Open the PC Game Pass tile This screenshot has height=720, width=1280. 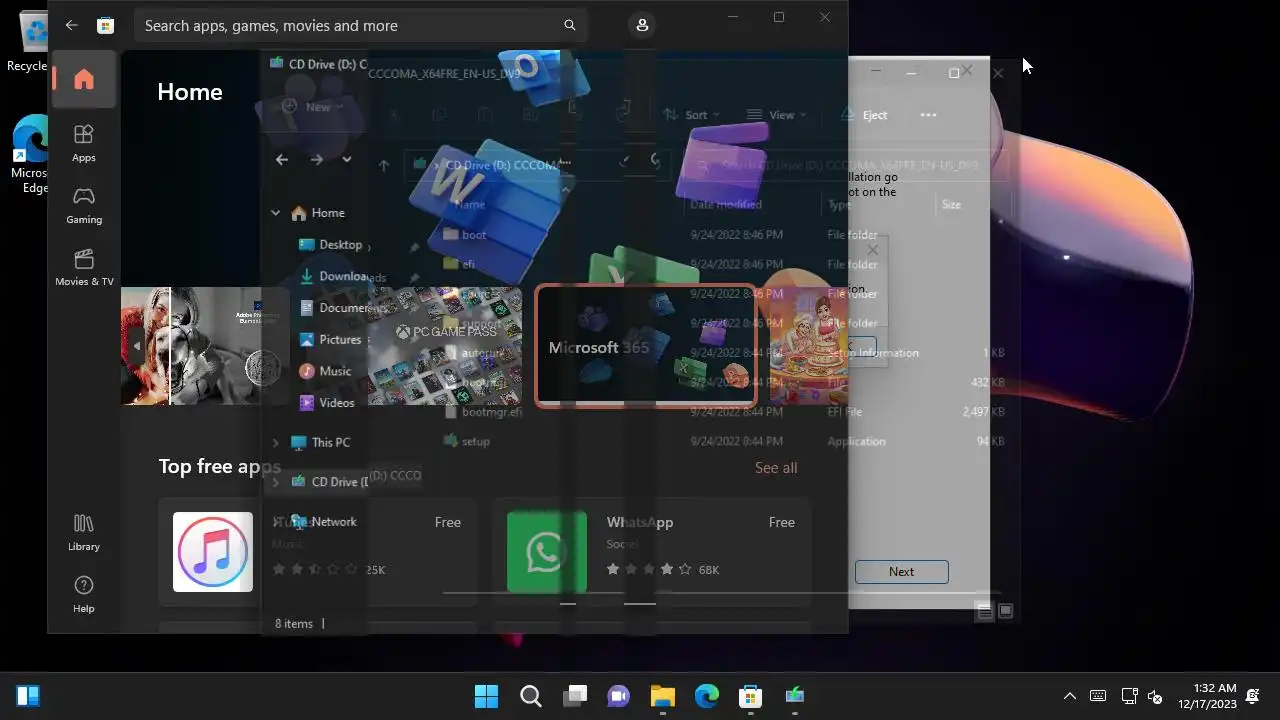click(445, 346)
